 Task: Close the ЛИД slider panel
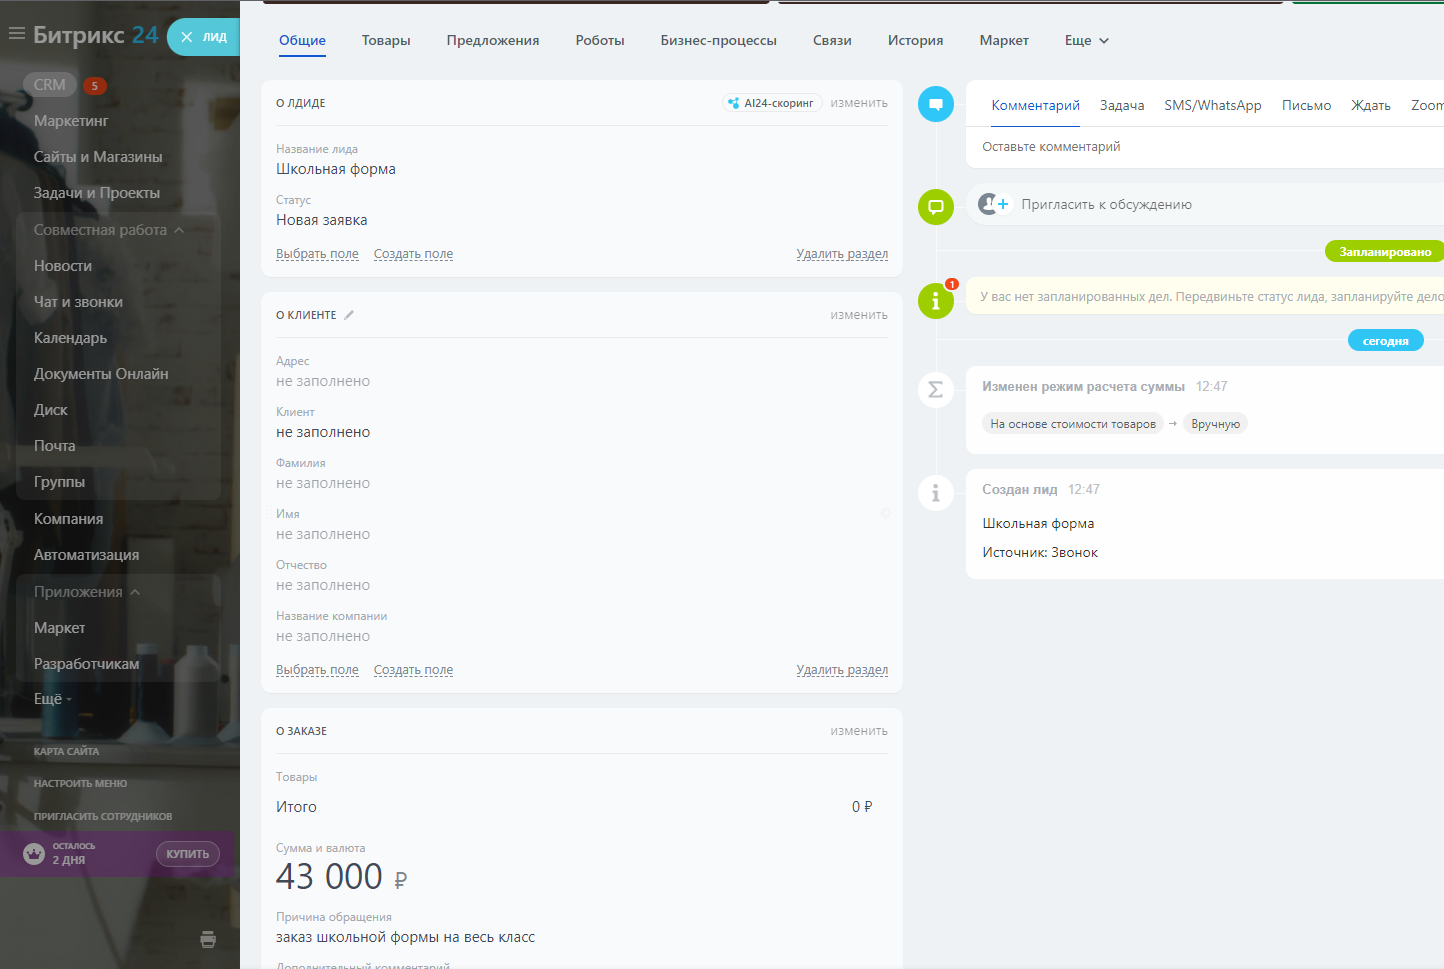[186, 37]
